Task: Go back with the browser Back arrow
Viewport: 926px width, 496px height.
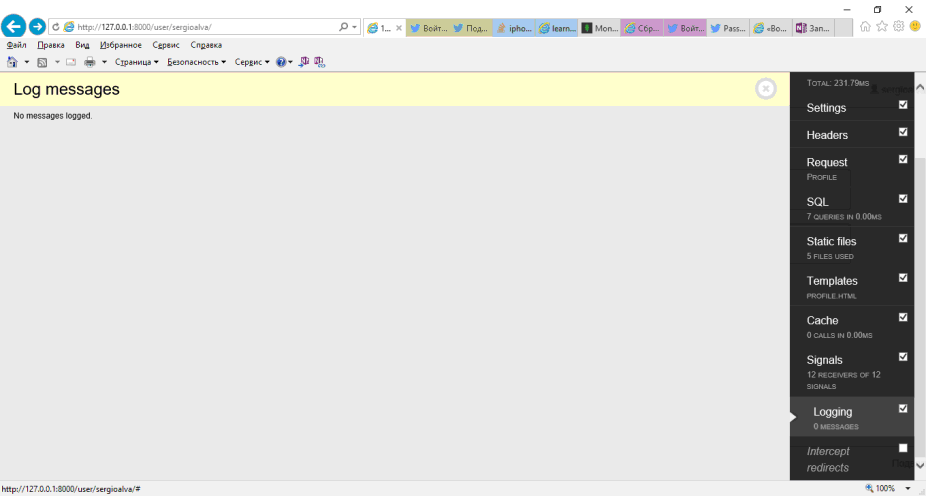Action: 14,26
